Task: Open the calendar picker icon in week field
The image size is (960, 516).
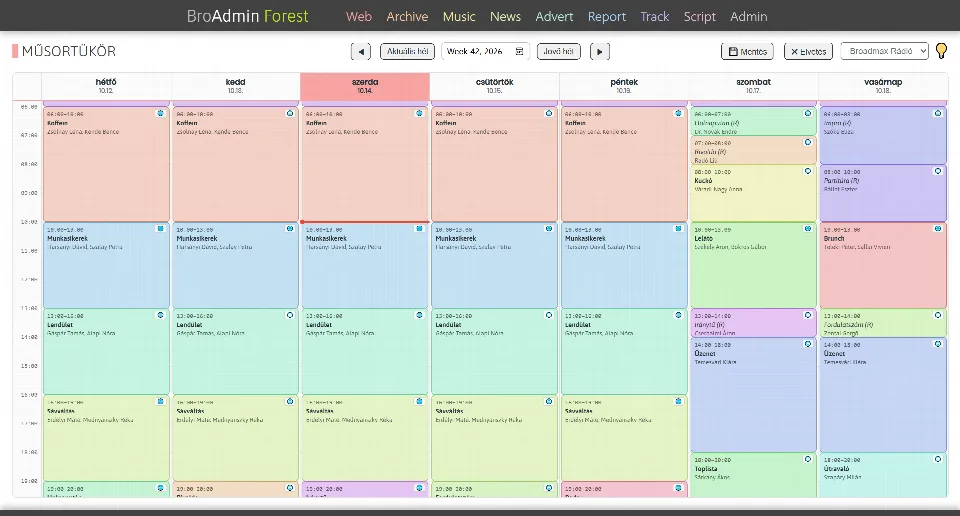Action: (x=519, y=51)
